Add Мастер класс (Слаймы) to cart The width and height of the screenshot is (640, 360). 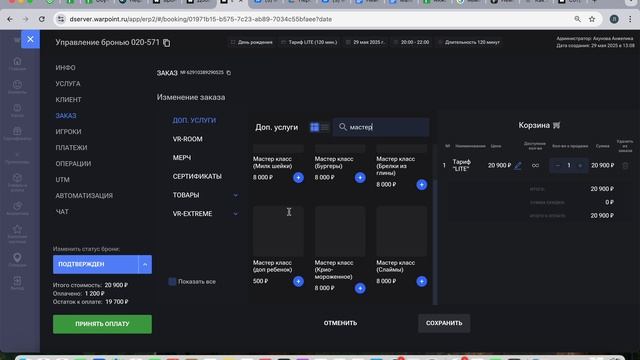[422, 281]
